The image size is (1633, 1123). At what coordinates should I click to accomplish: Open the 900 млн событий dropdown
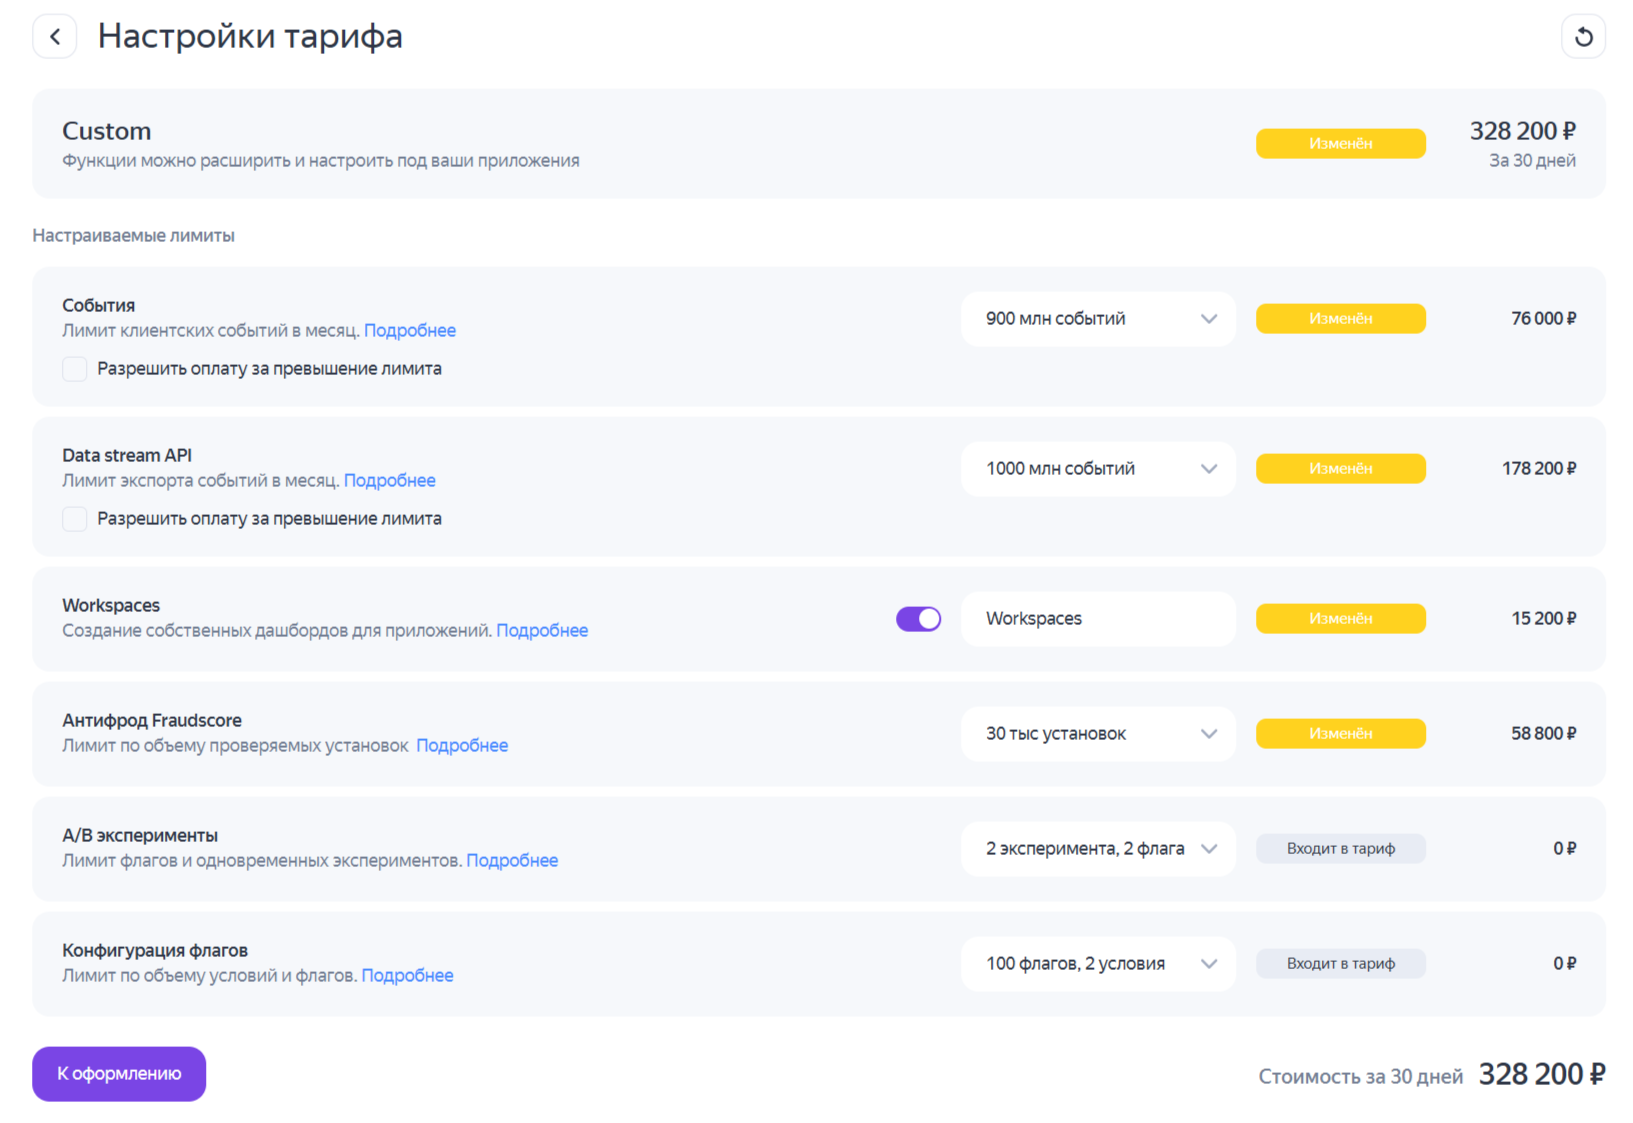tap(1098, 319)
